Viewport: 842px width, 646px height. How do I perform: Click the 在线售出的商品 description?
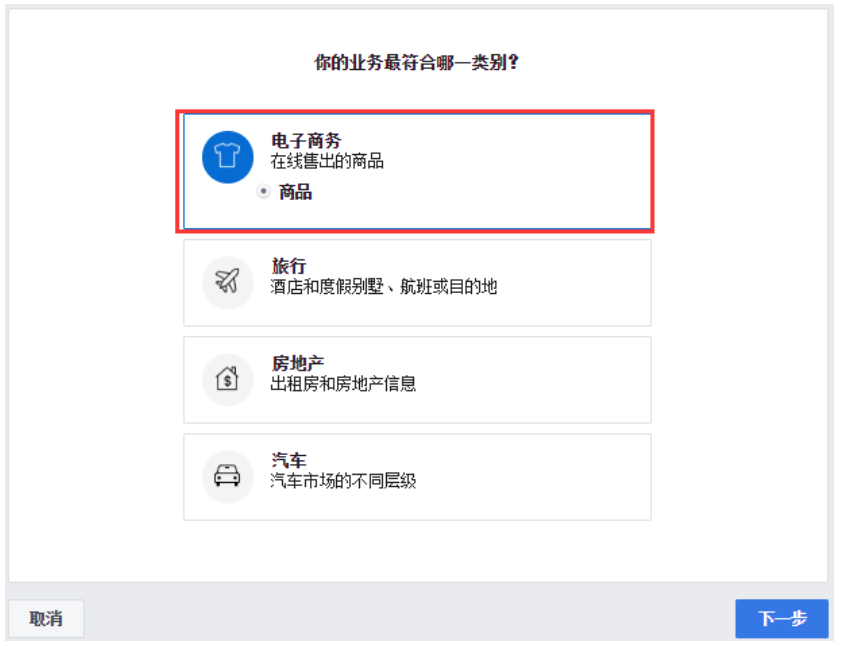pos(327,161)
